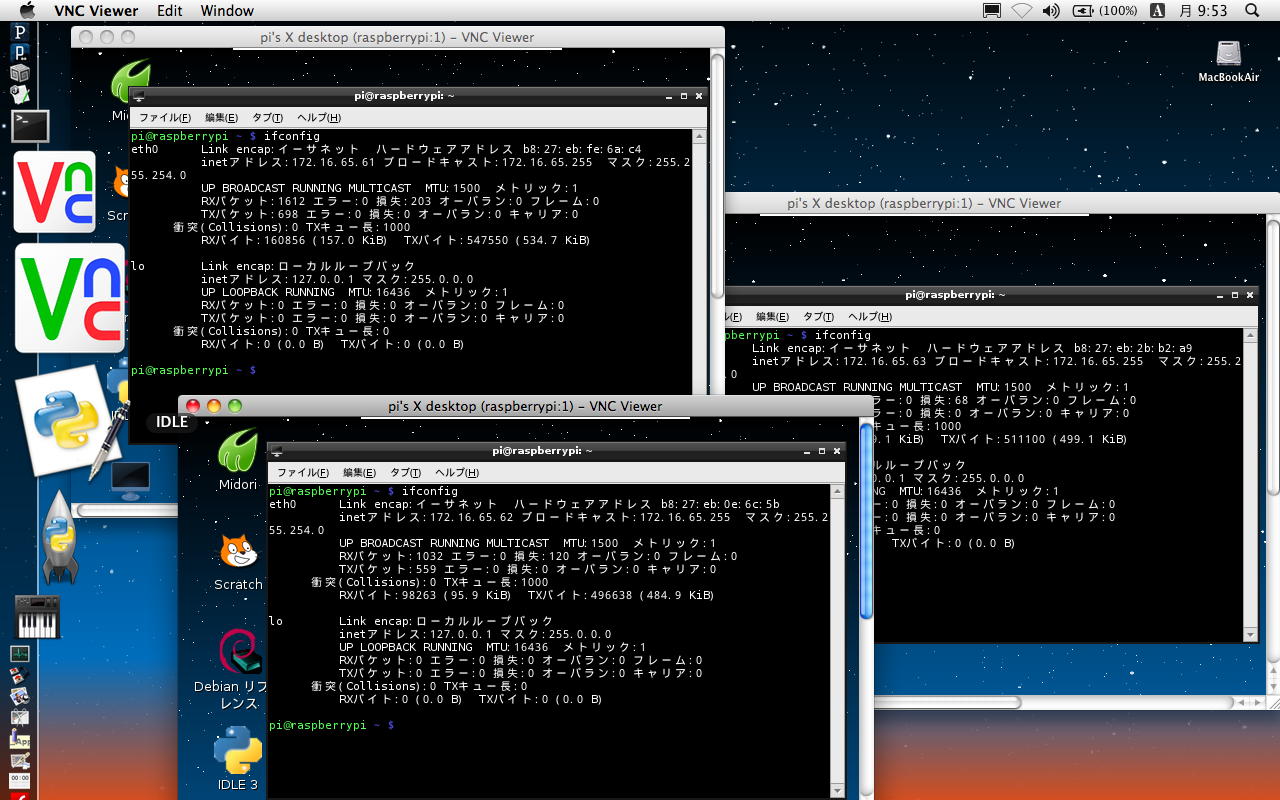
Task: Open 編集(E) menu in the 172.16.65.61 terminal
Action: point(221,118)
